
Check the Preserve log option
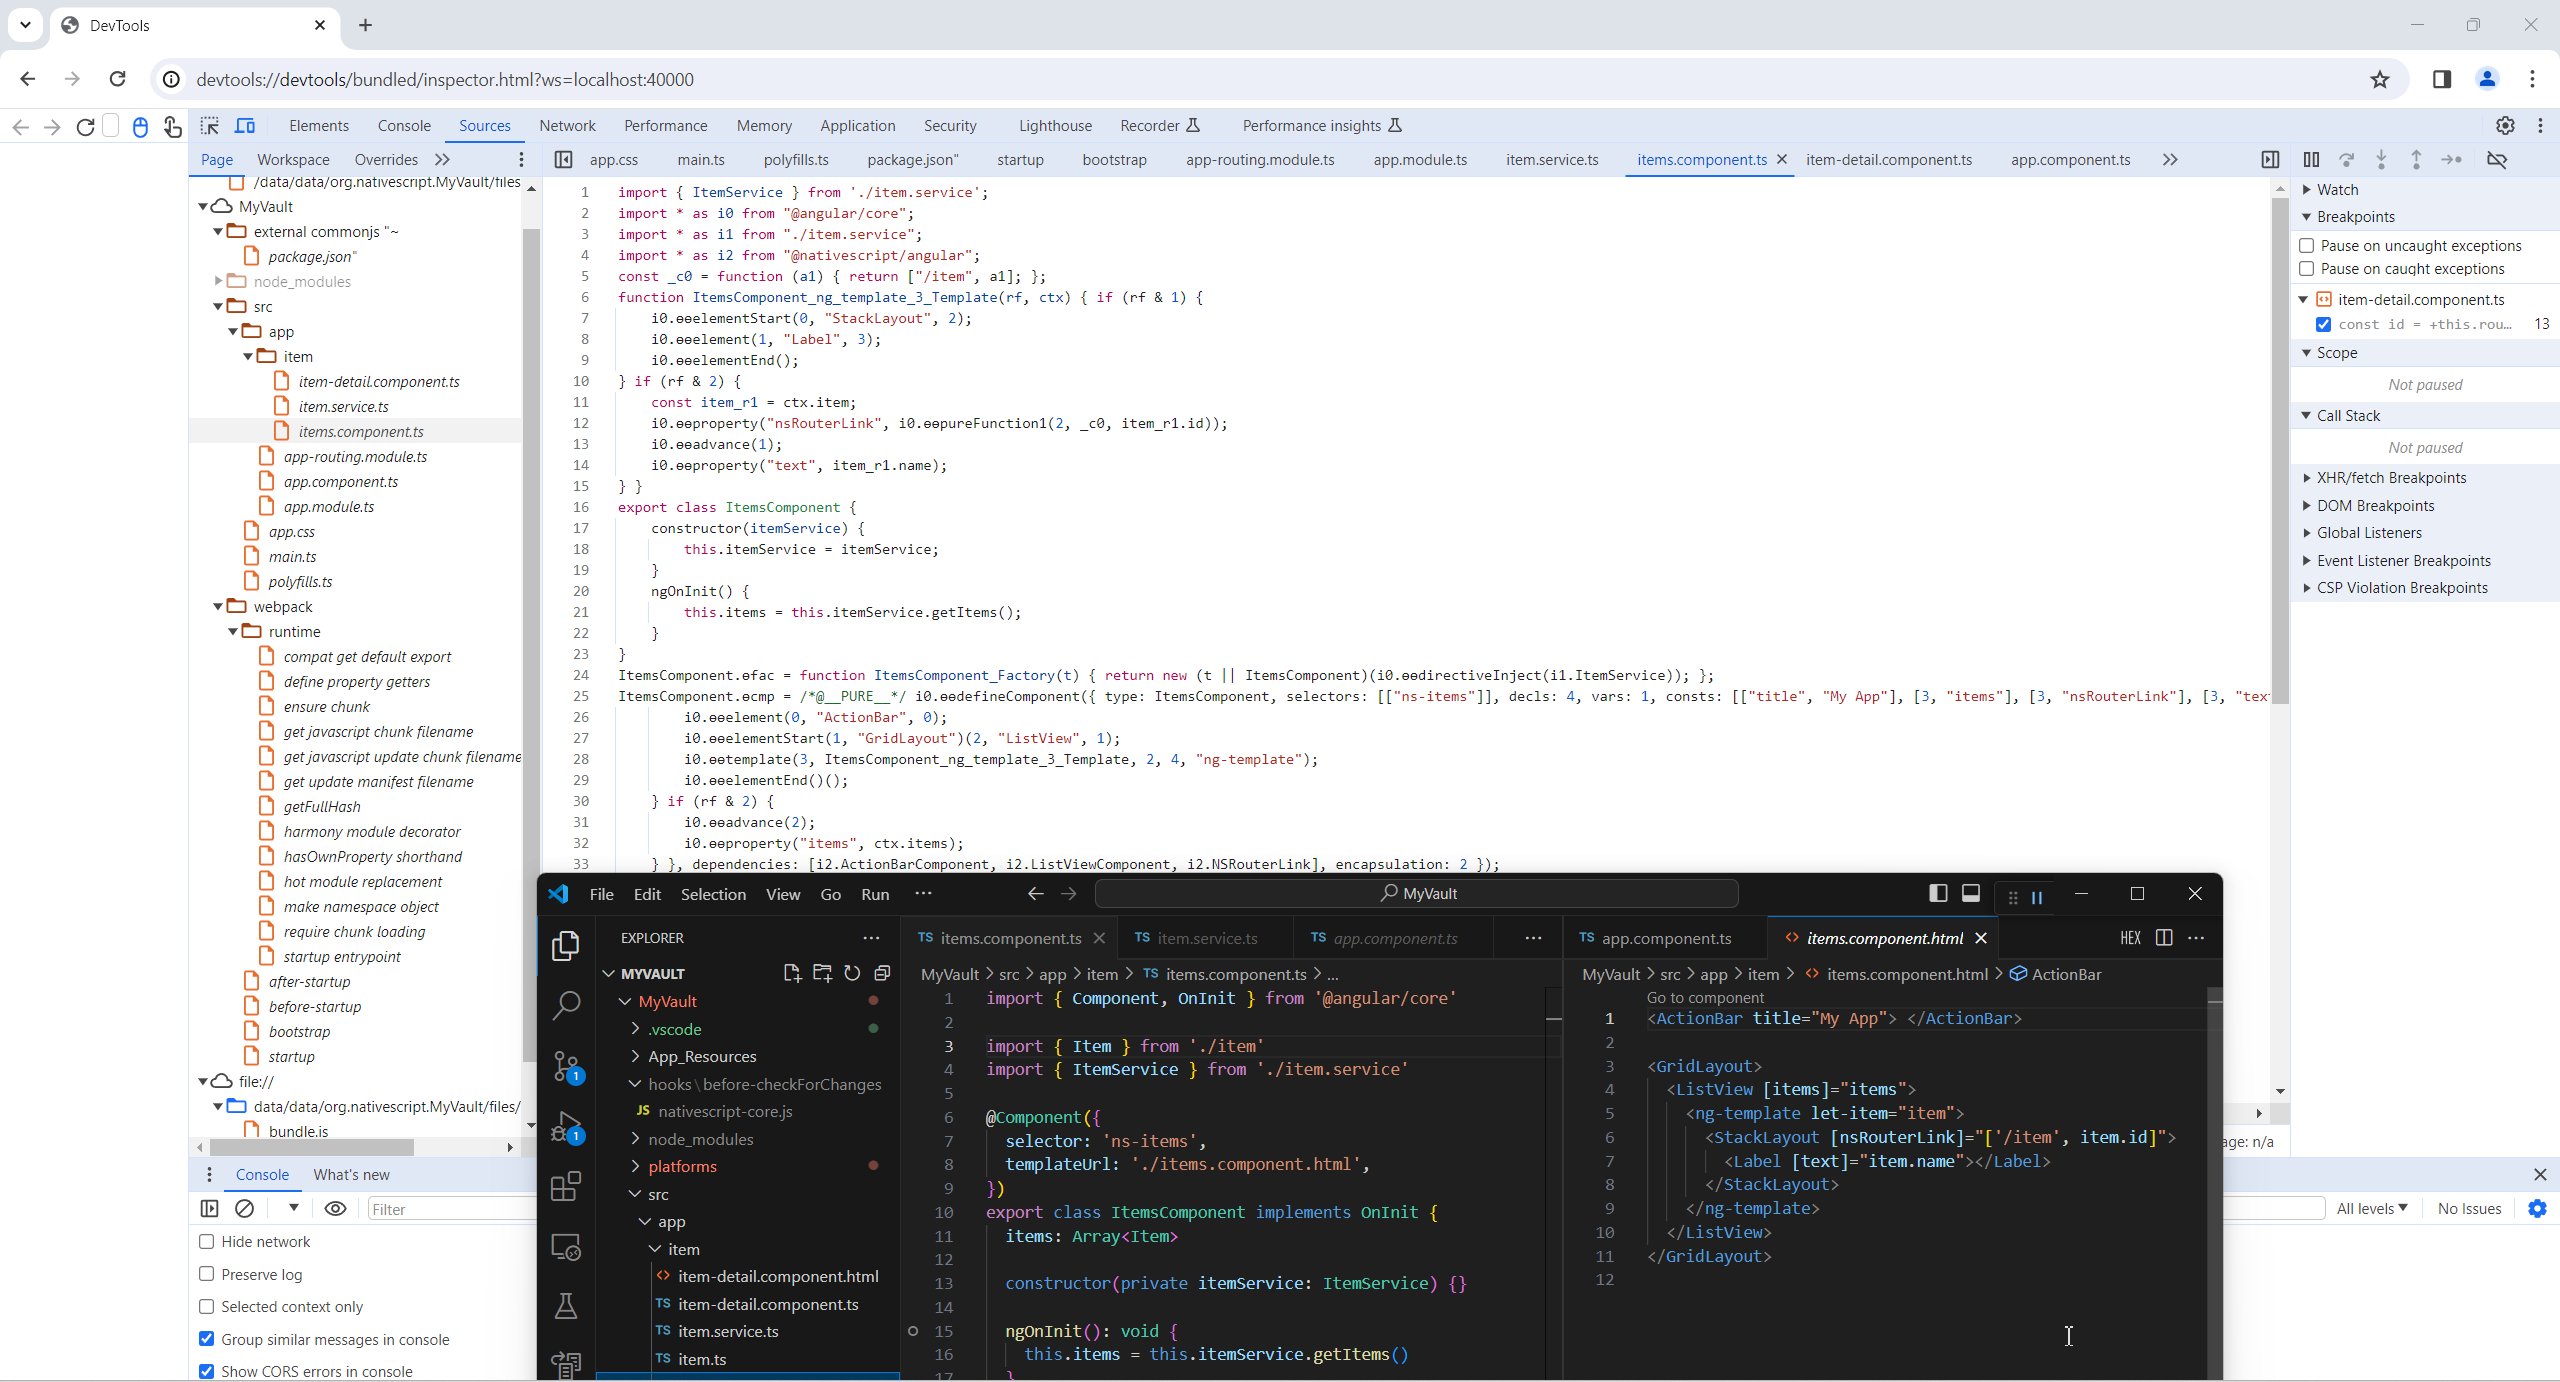(x=207, y=1274)
